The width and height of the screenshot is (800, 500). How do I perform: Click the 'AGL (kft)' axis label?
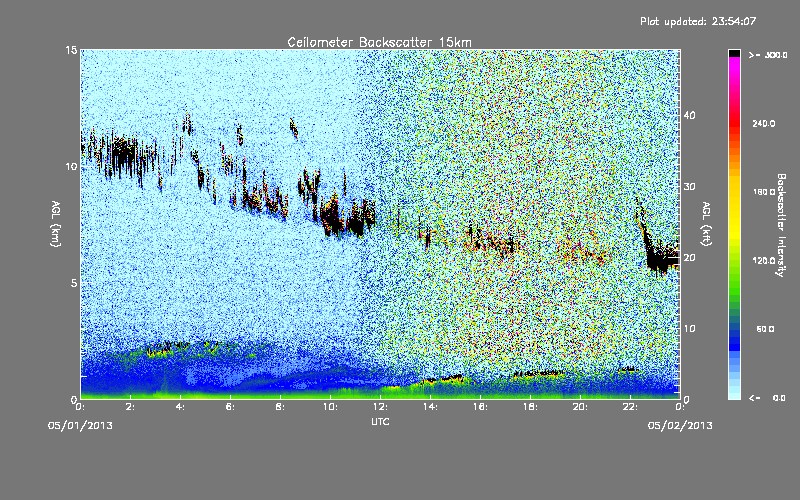(x=707, y=224)
